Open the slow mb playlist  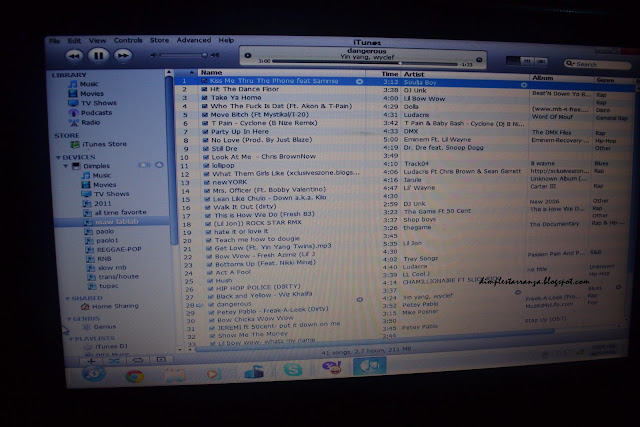coord(112,268)
